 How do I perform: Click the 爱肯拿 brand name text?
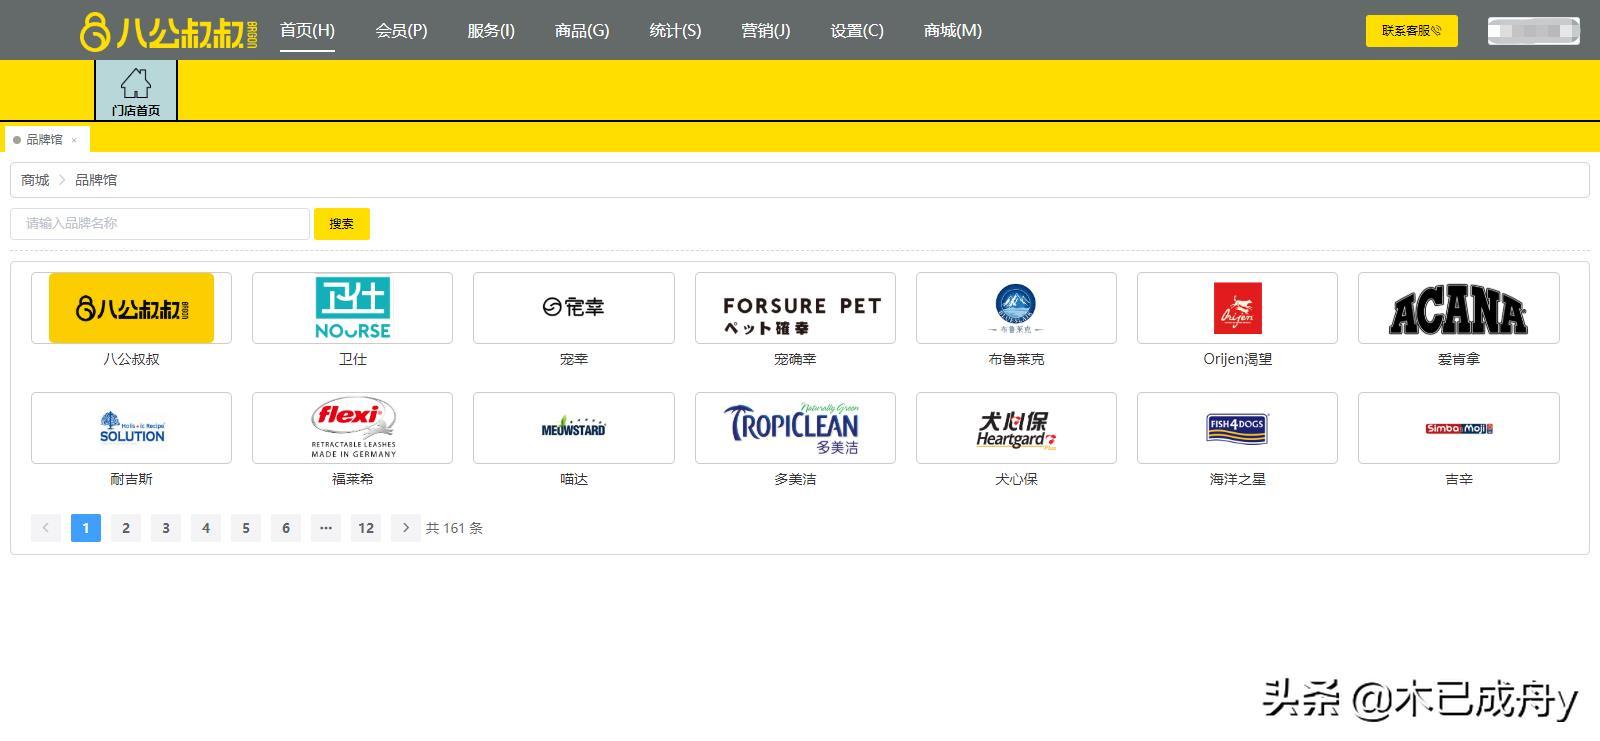click(1459, 359)
